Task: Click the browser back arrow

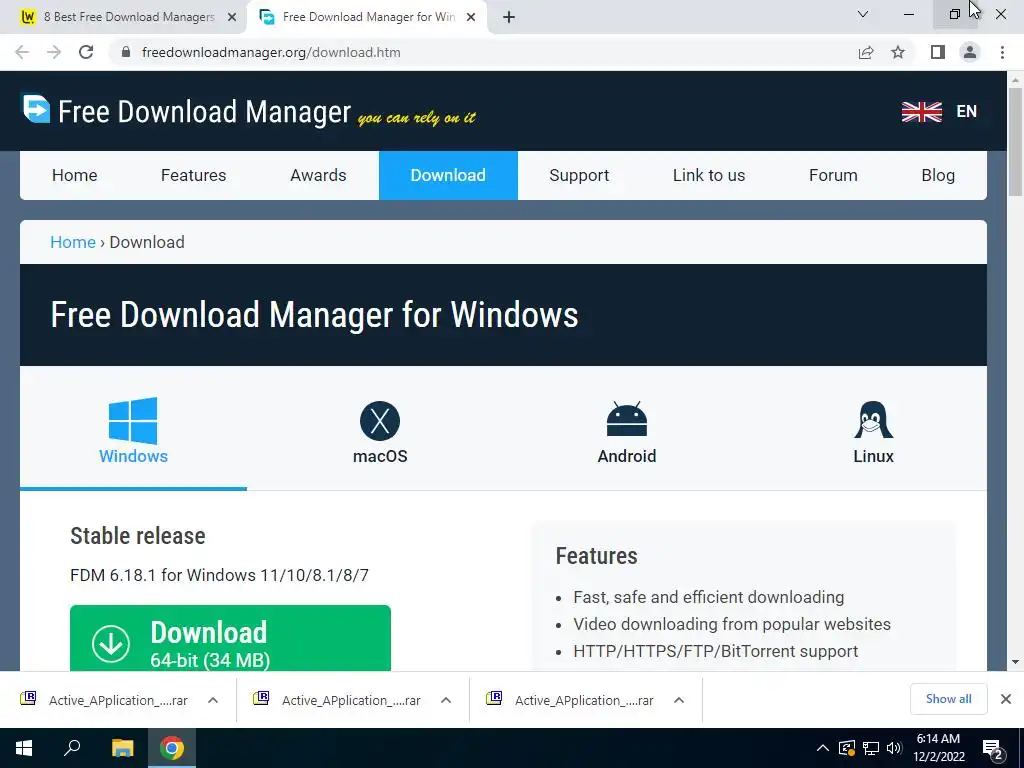Action: click(x=22, y=52)
